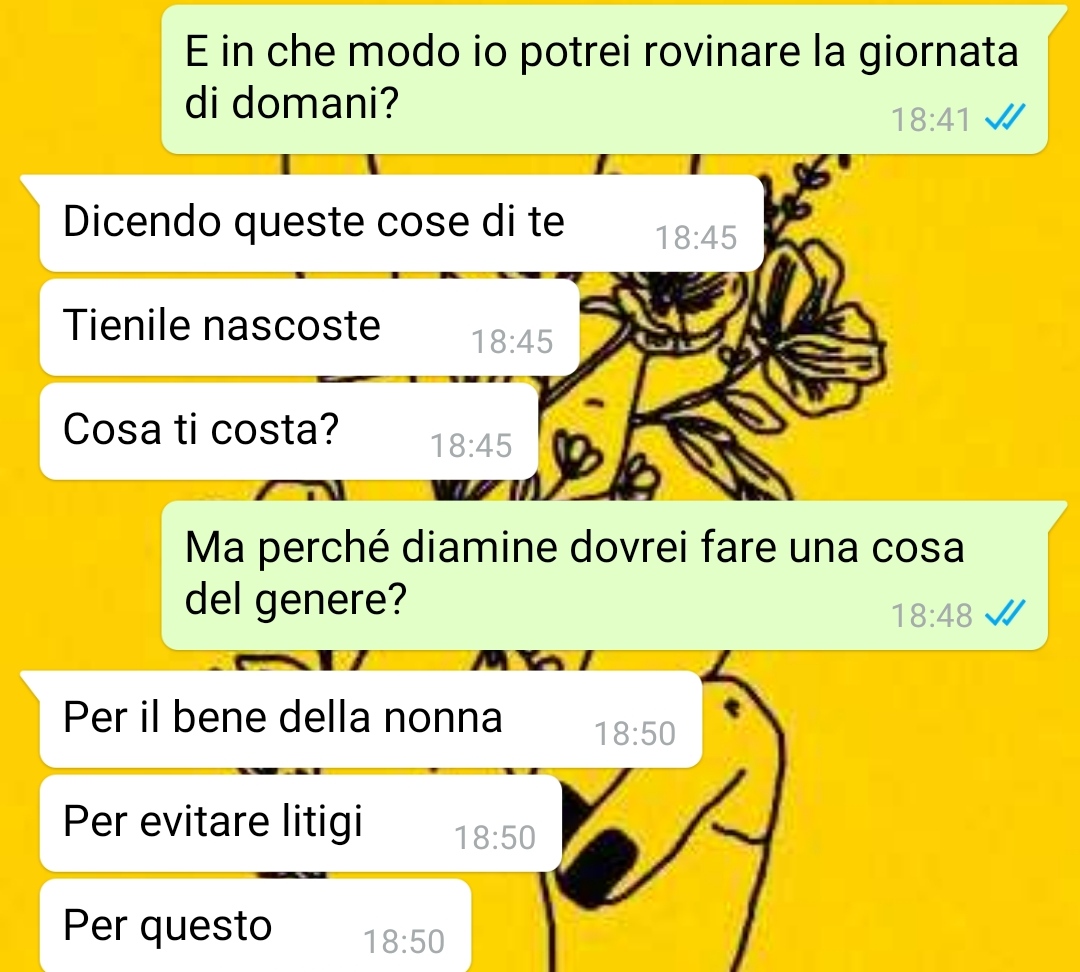Image resolution: width=1080 pixels, height=972 pixels.
Task: Select message "Tienile nascoste"
Action: pos(309,327)
